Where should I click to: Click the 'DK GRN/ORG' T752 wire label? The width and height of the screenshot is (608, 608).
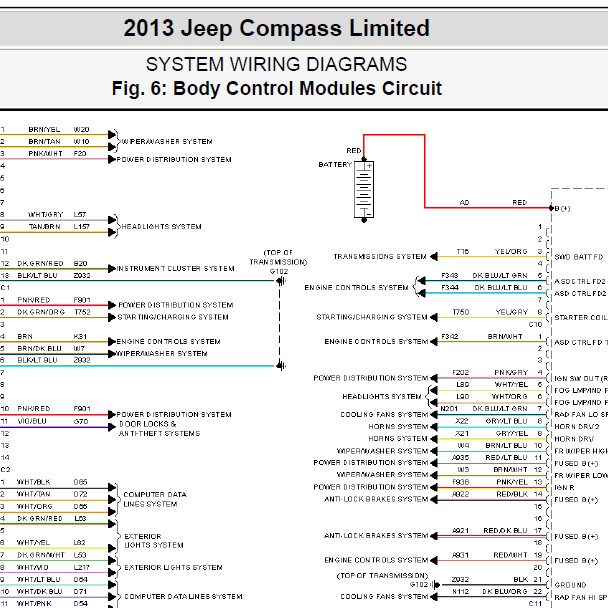[41, 312]
